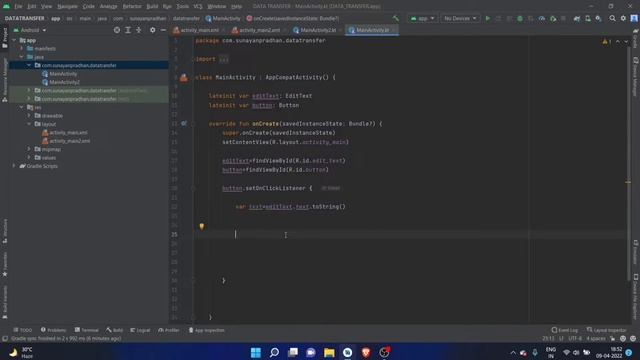640x360 pixels.
Task: Select activity_main.xml in layout folder
Action: point(68,133)
